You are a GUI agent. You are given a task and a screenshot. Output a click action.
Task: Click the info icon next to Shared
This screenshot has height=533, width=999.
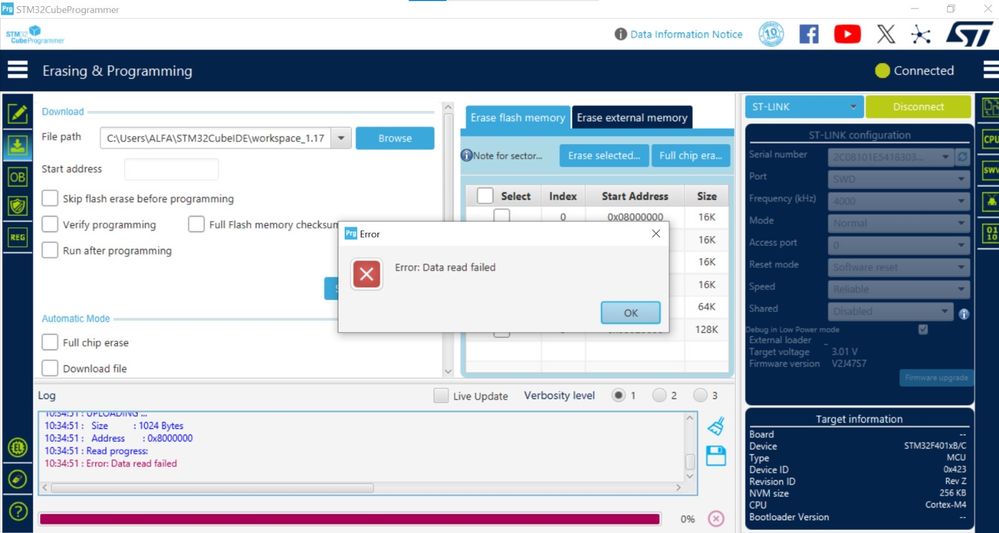click(964, 314)
